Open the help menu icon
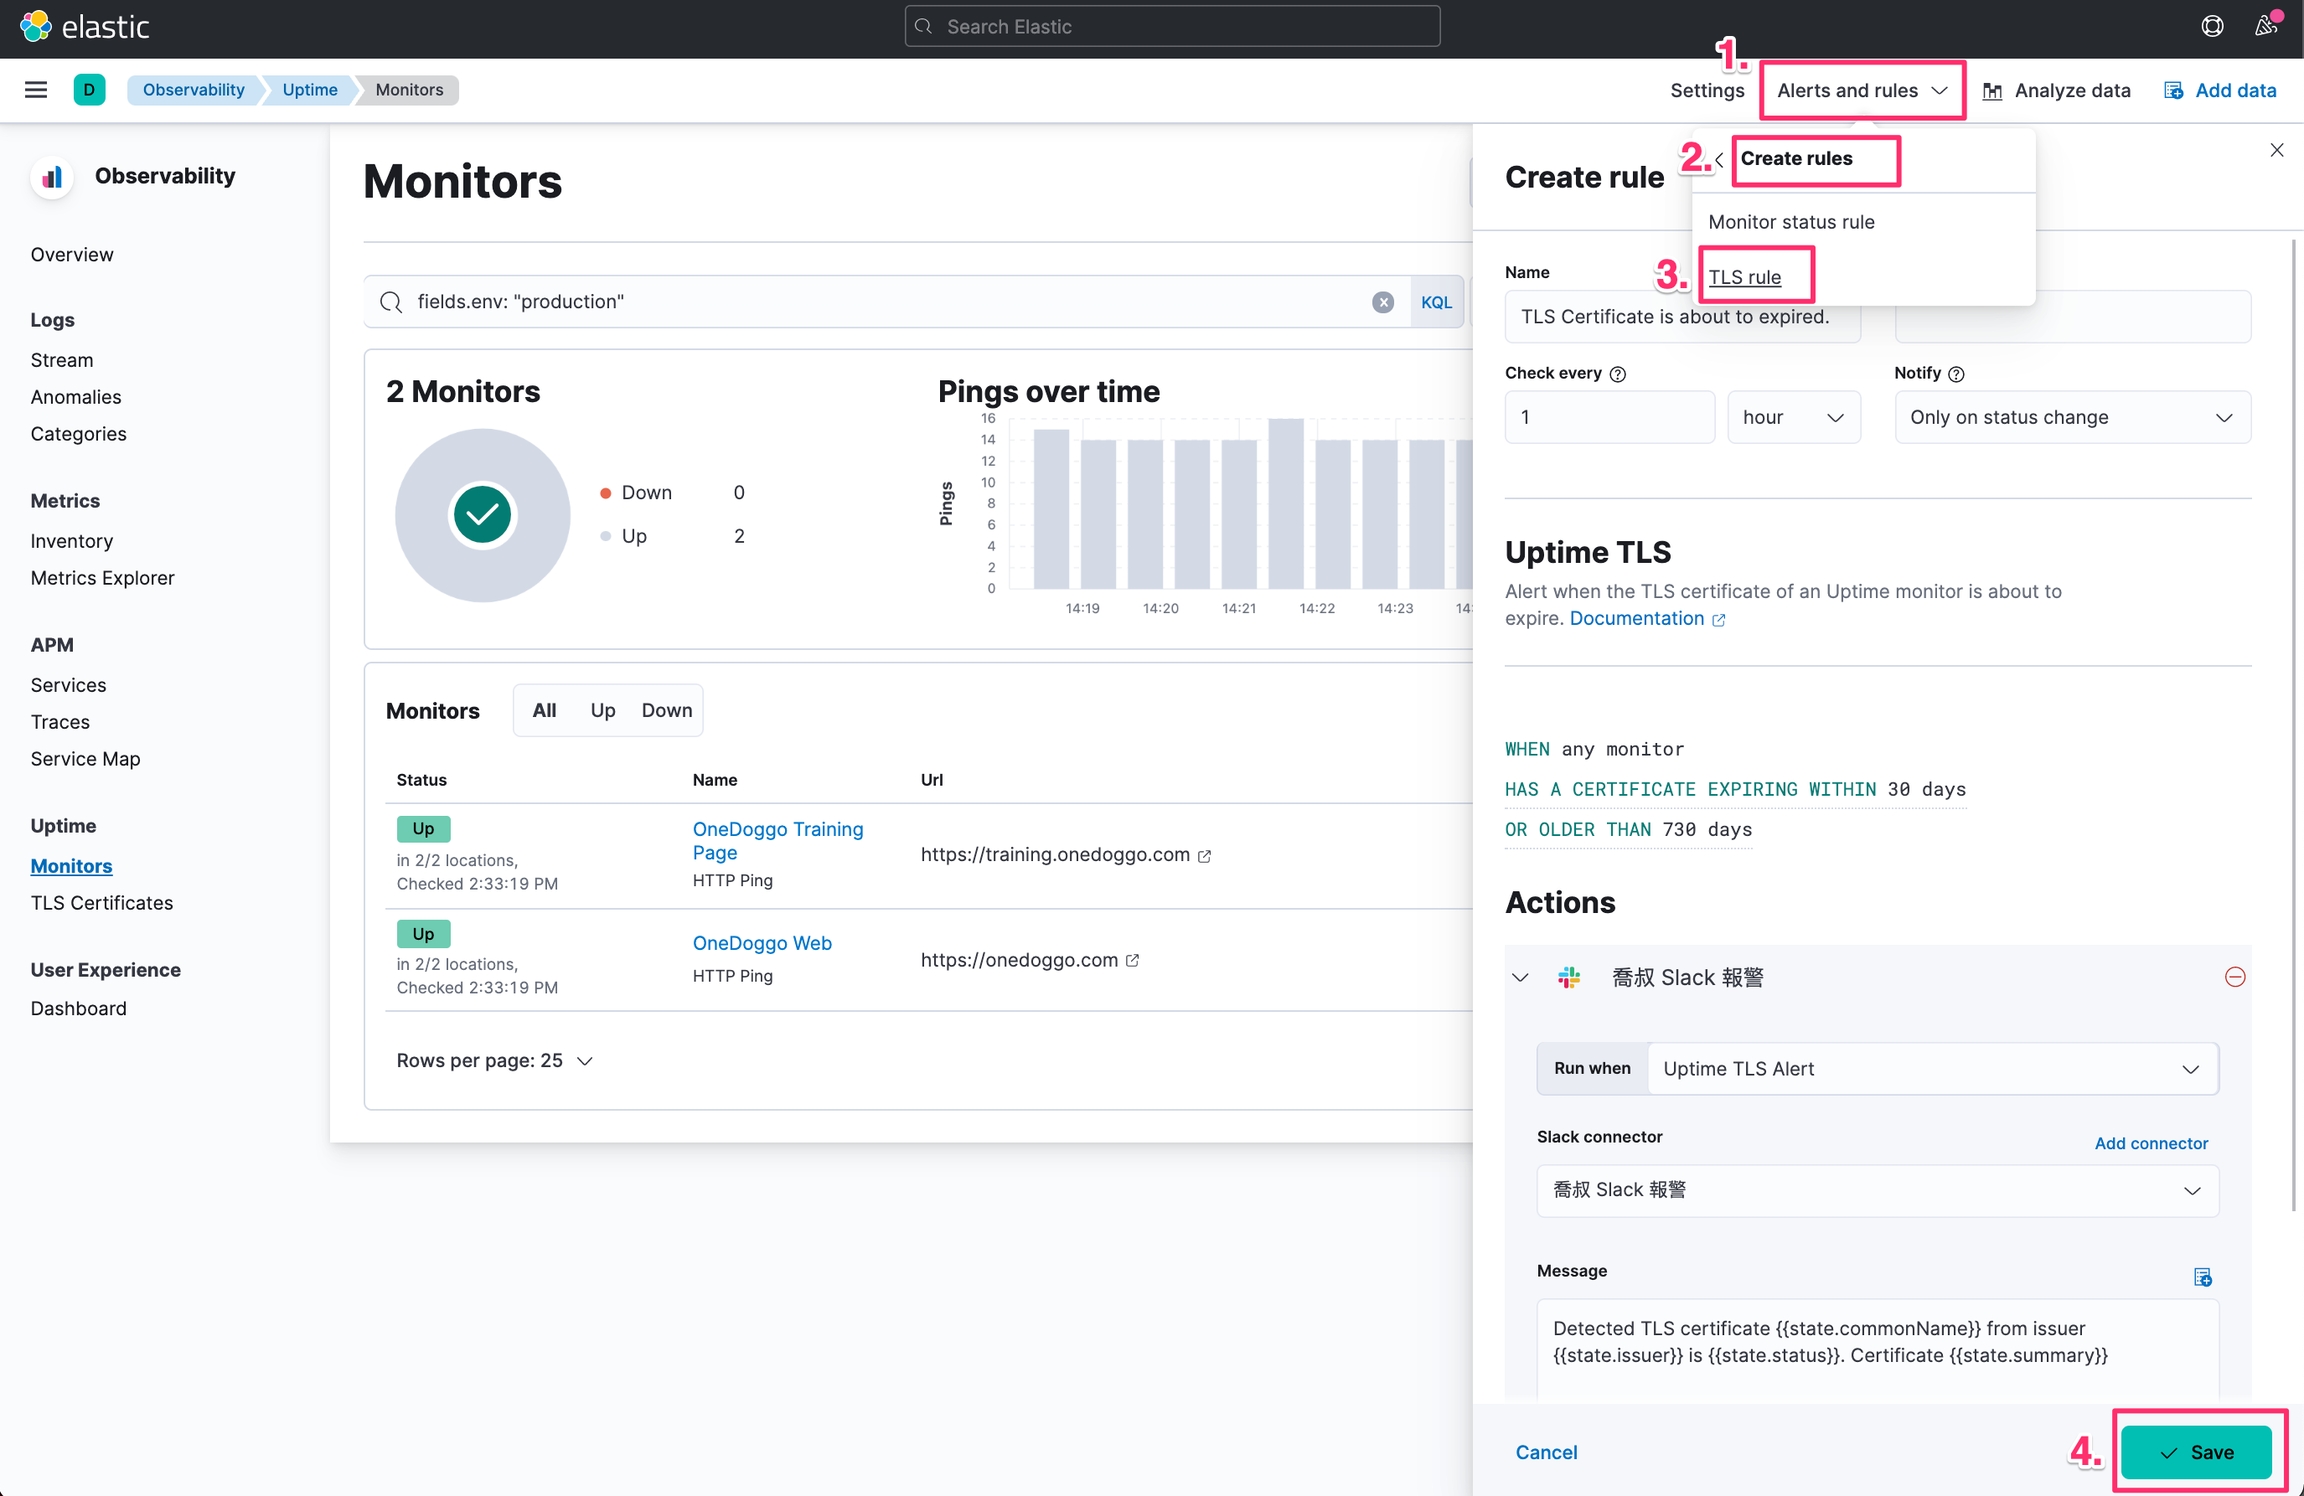2304x1496 pixels. pos(2212,26)
